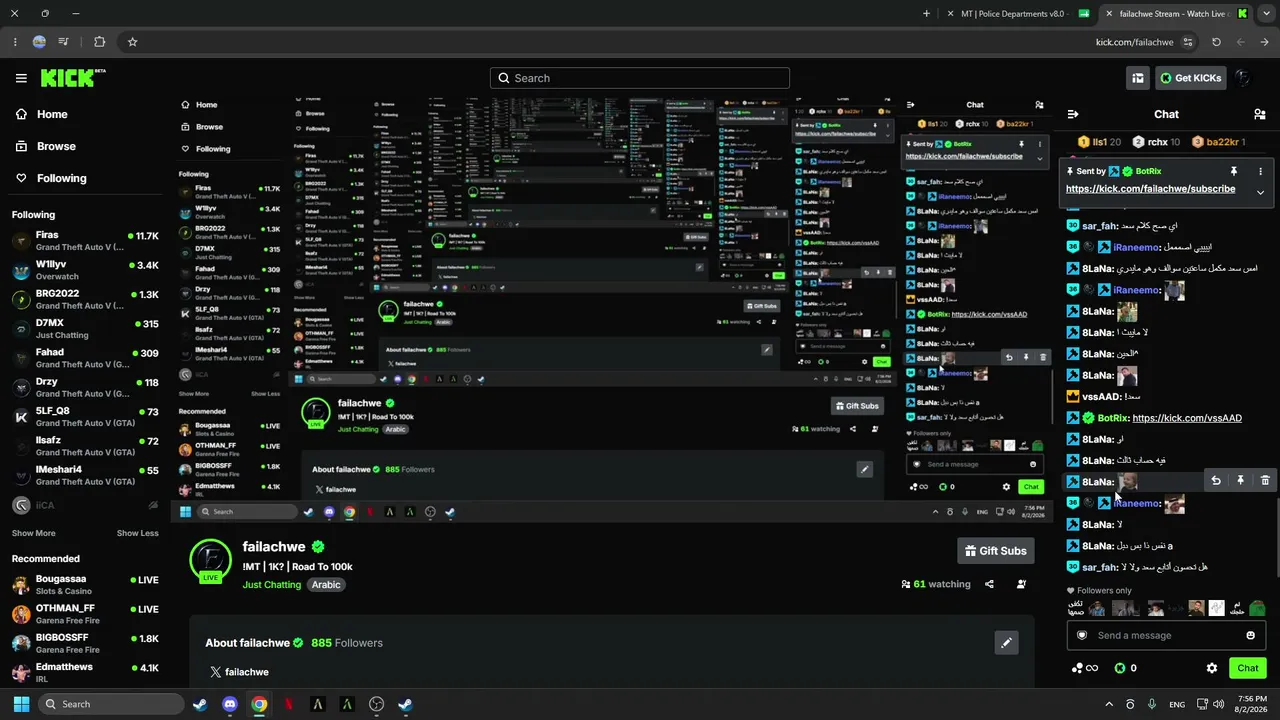Open the browser extensions puzzle icon

[99, 42]
